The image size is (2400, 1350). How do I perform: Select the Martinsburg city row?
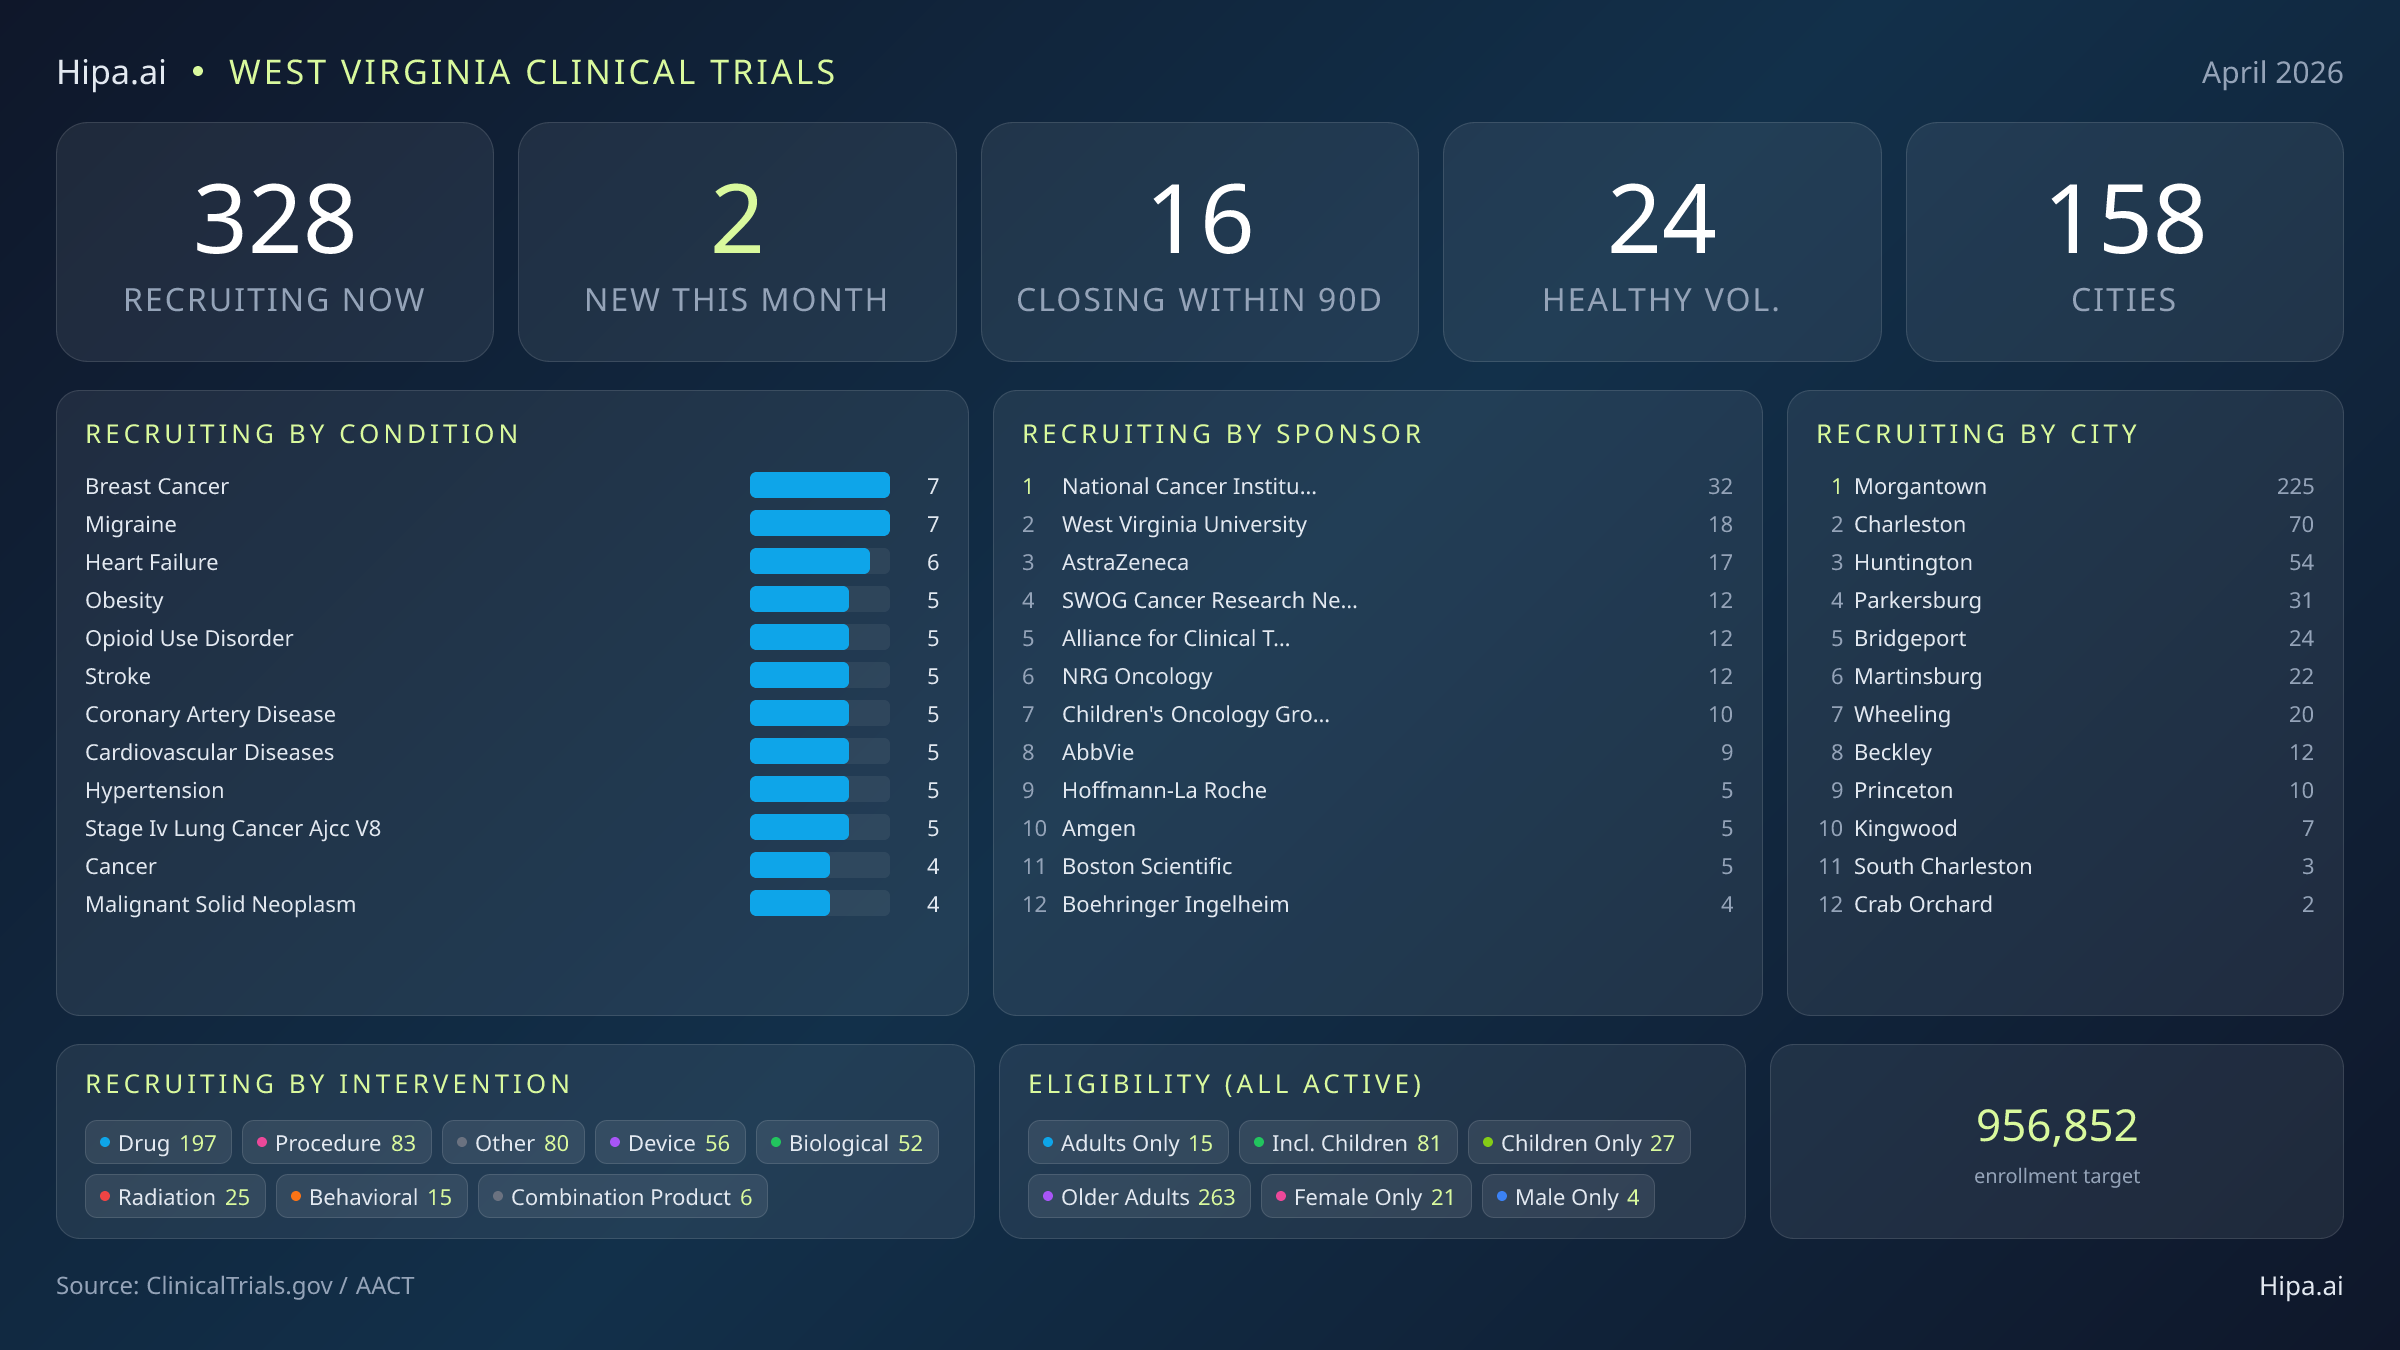click(2065, 676)
